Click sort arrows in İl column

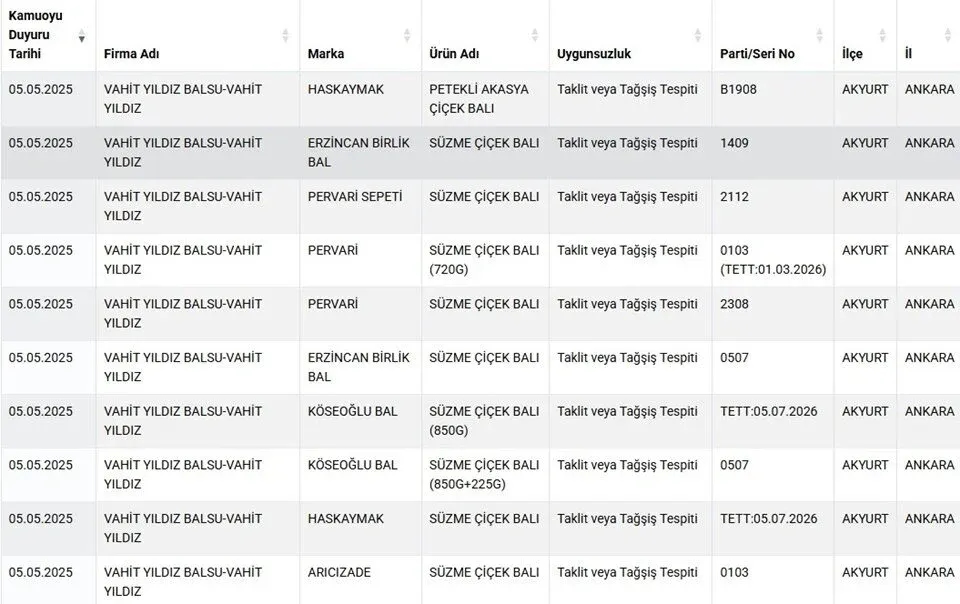pos(947,35)
